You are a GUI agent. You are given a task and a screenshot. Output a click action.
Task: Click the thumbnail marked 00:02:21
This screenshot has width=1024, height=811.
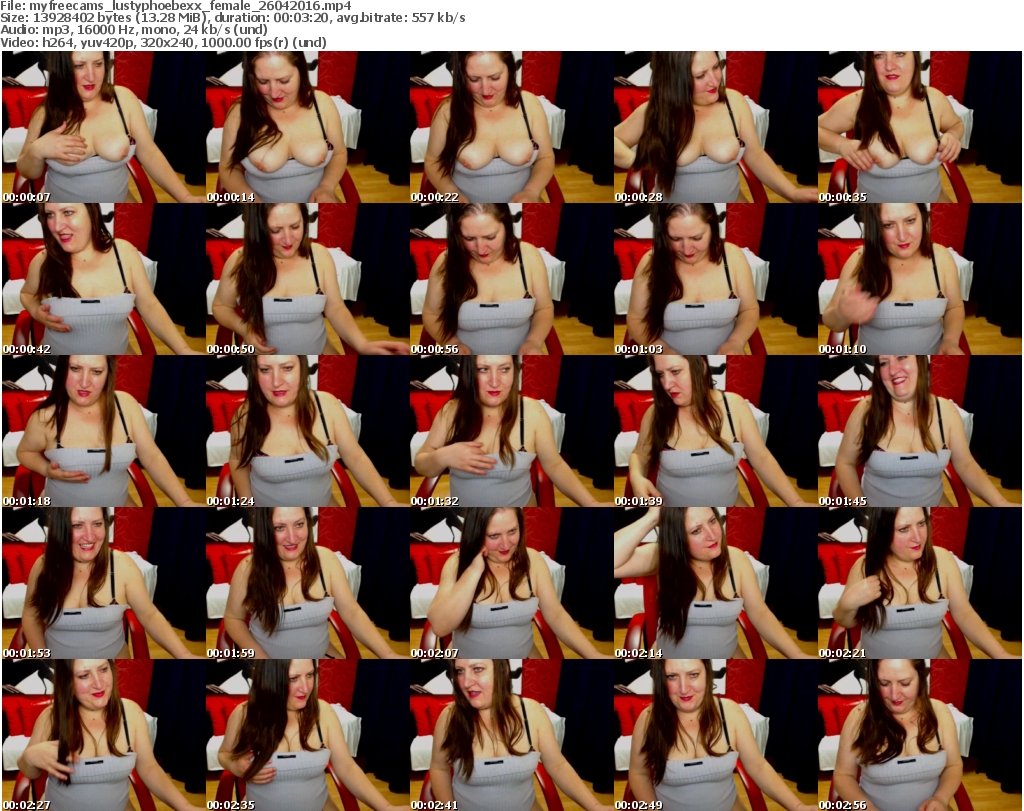(x=920, y=583)
